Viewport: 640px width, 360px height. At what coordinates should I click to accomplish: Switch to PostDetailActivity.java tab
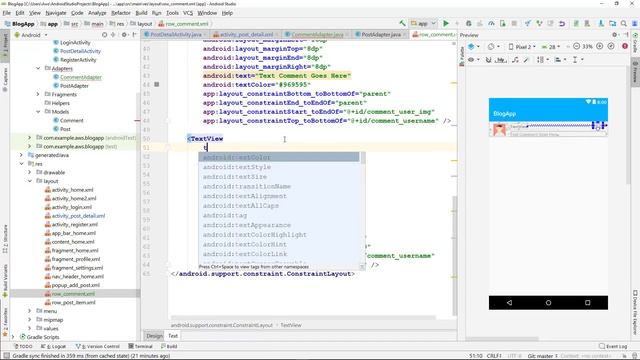176,35
